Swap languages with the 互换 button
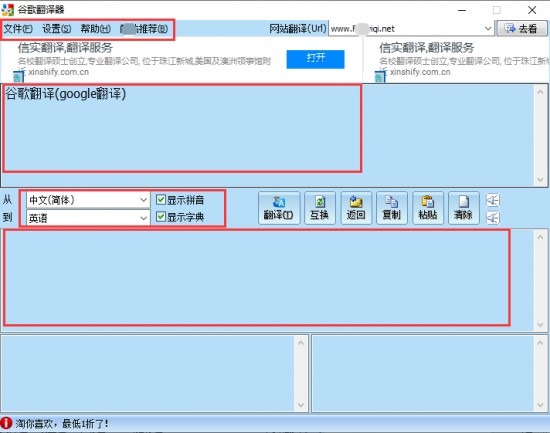The image size is (550, 433). point(320,208)
